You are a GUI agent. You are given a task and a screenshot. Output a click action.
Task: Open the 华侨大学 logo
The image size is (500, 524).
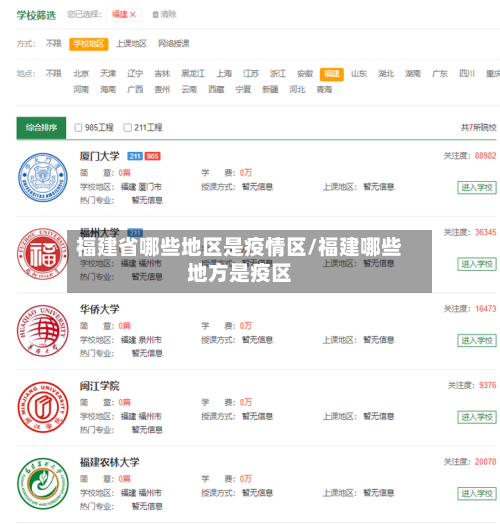(43, 331)
